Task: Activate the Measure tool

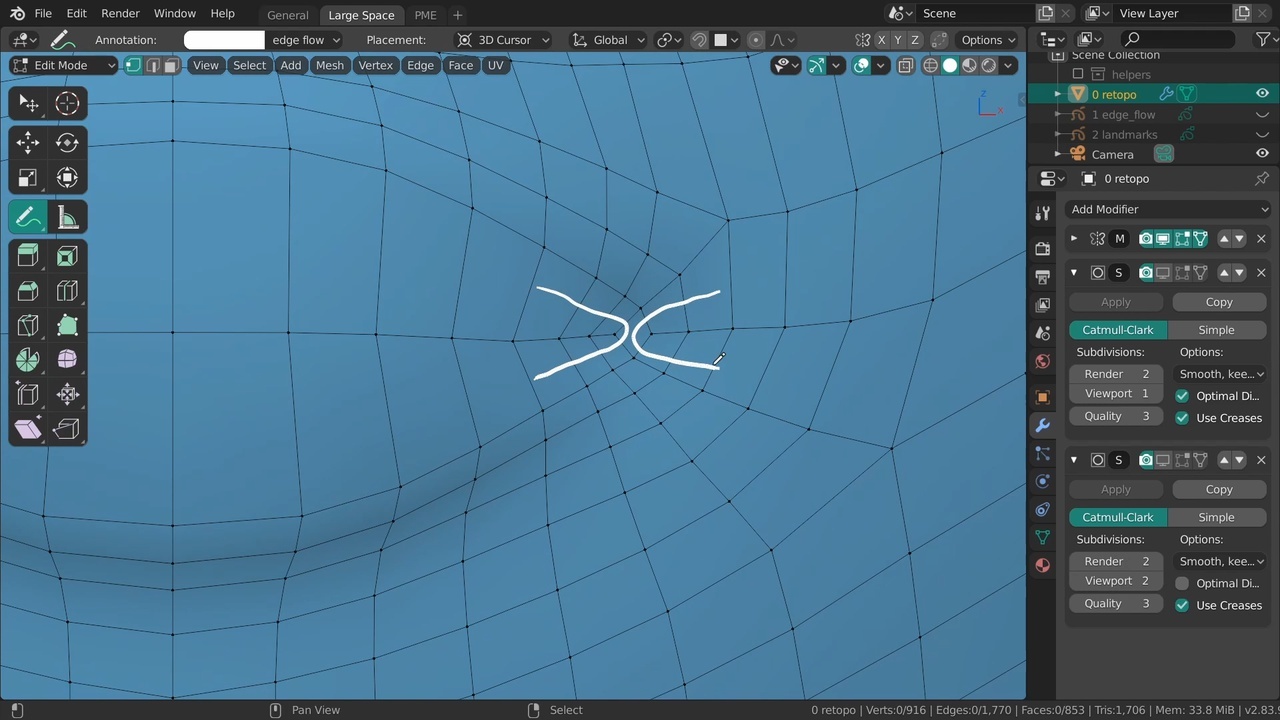Action: (67, 217)
